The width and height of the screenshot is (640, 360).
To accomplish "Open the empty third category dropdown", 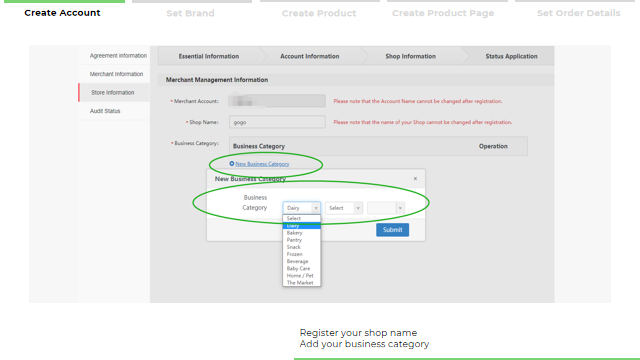I will [386, 208].
